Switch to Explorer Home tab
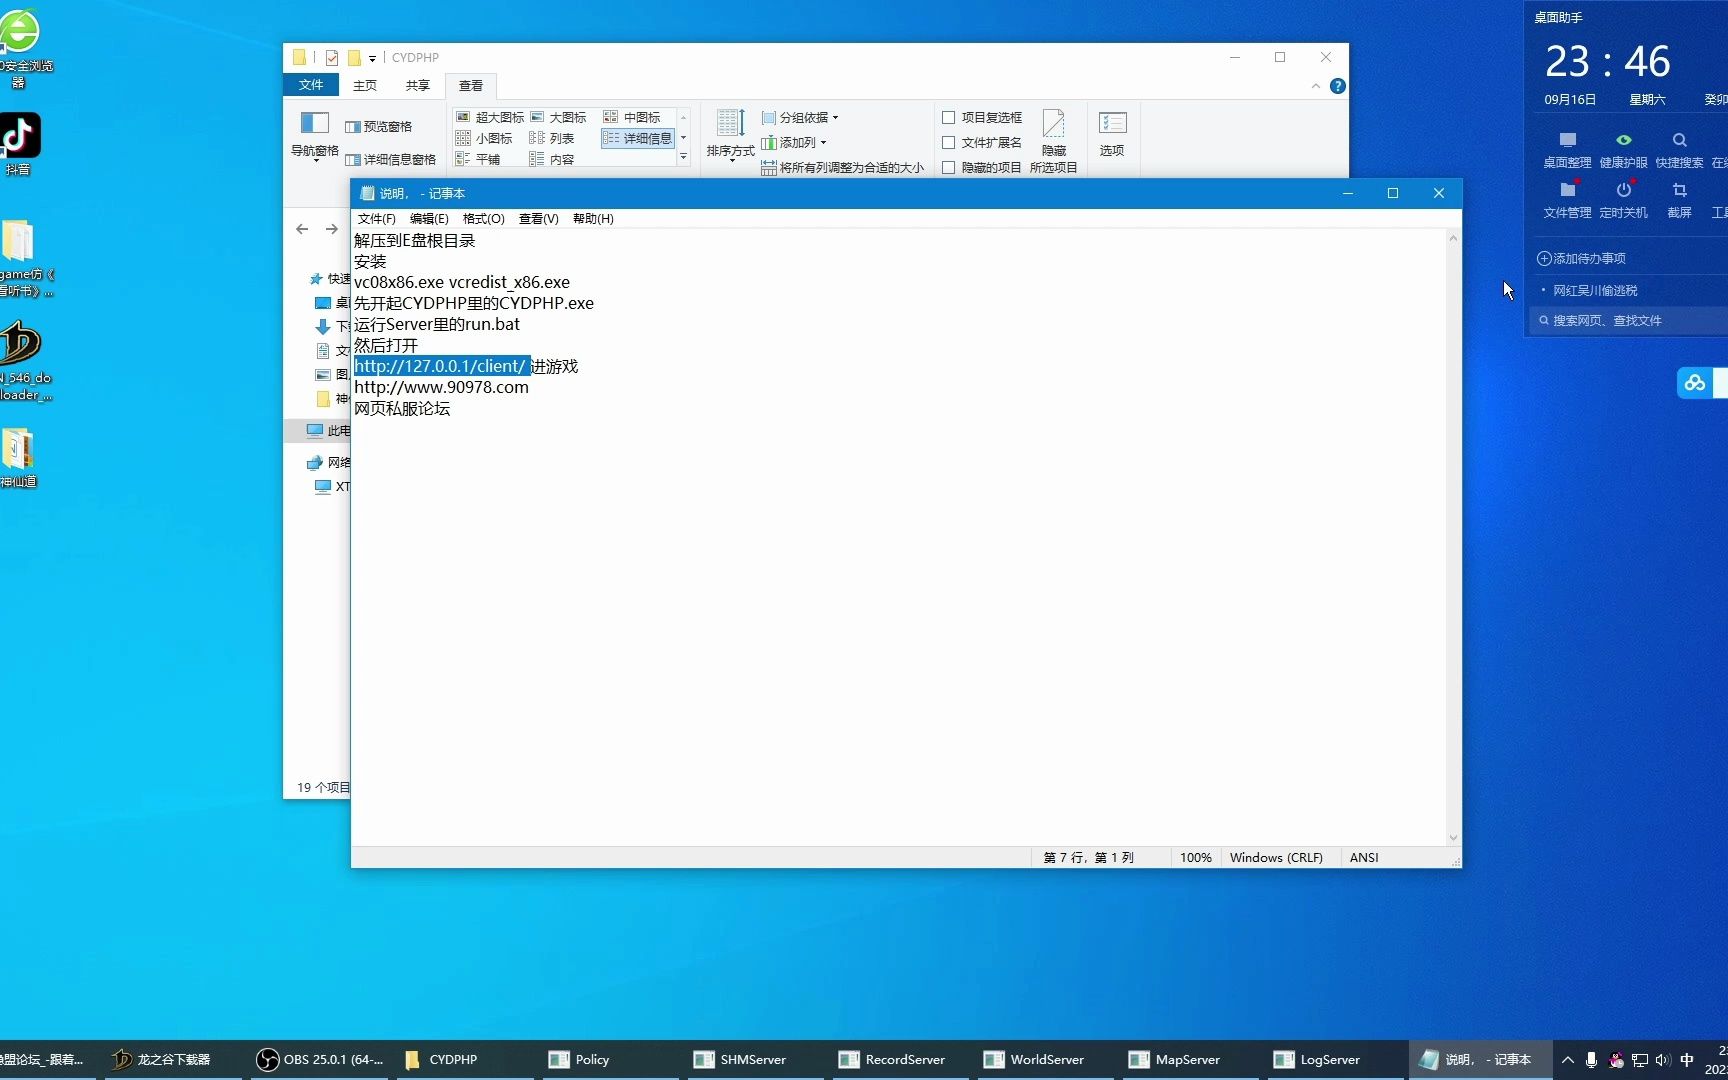1728x1080 pixels. click(365, 85)
